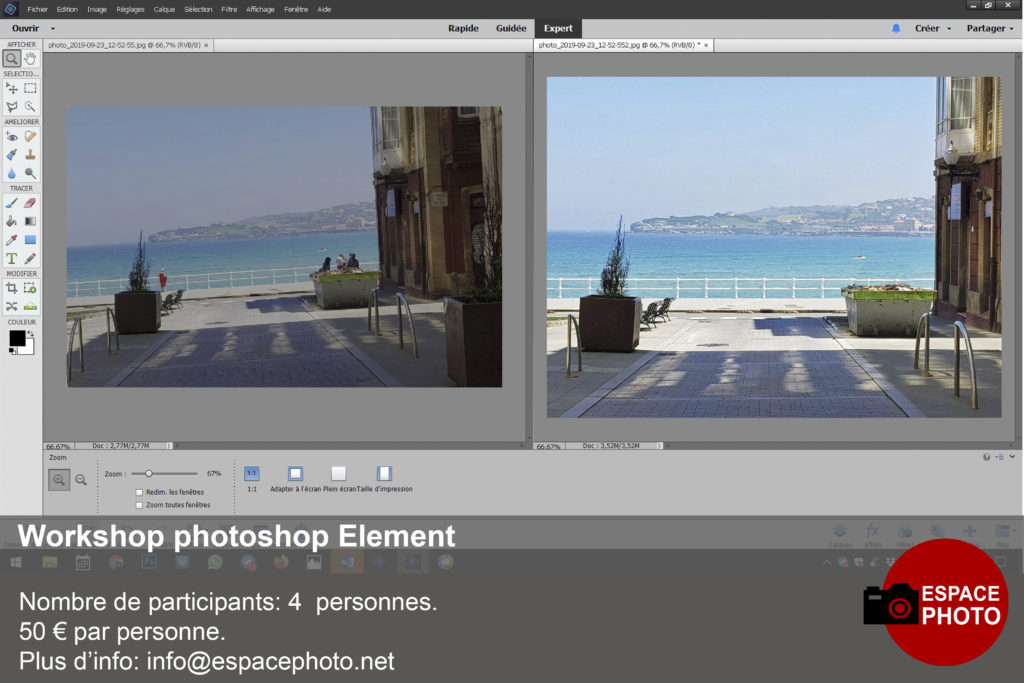Click the Zoom slider handle
Screen dimensions: 1024x683
(x=149, y=473)
